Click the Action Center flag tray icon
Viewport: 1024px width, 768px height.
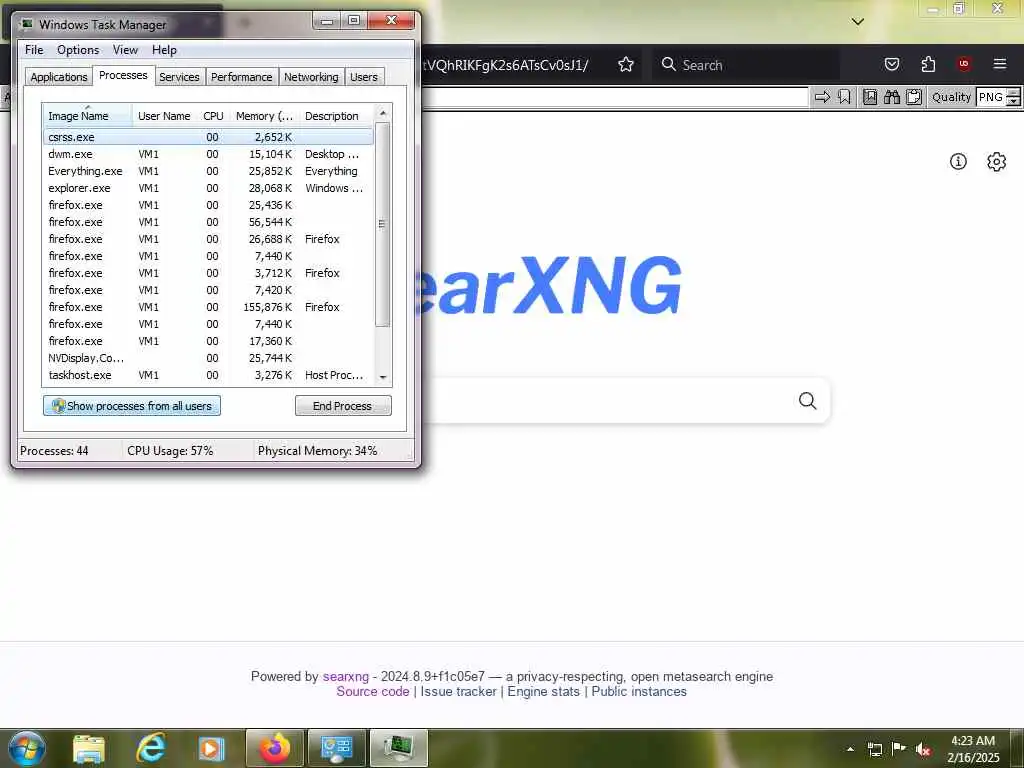point(898,749)
